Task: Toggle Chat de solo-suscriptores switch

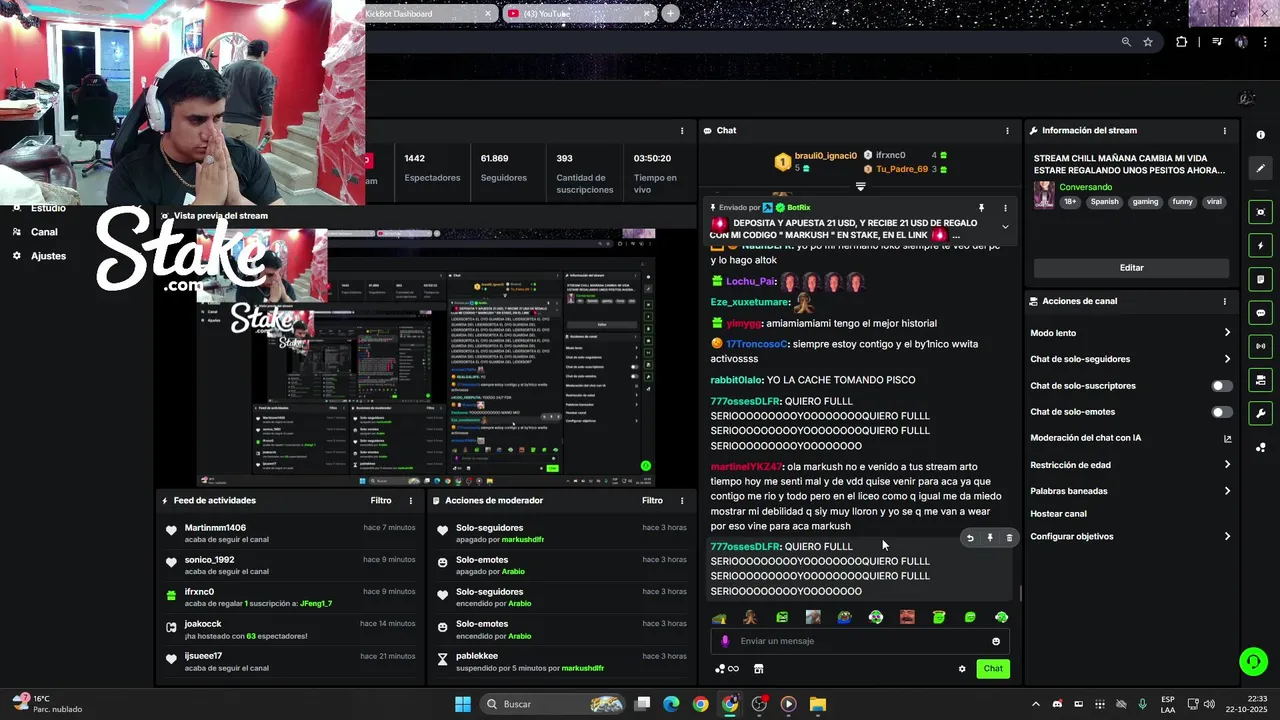Action: point(1222,386)
